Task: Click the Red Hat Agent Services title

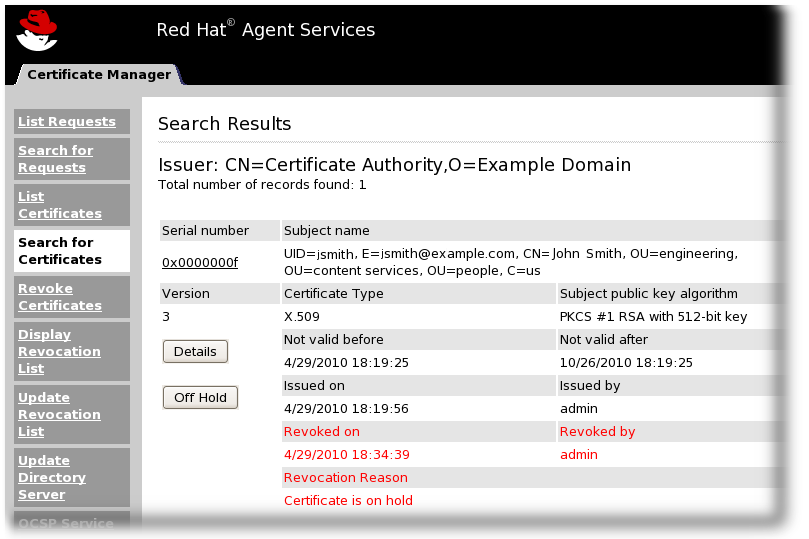Action: point(265,30)
